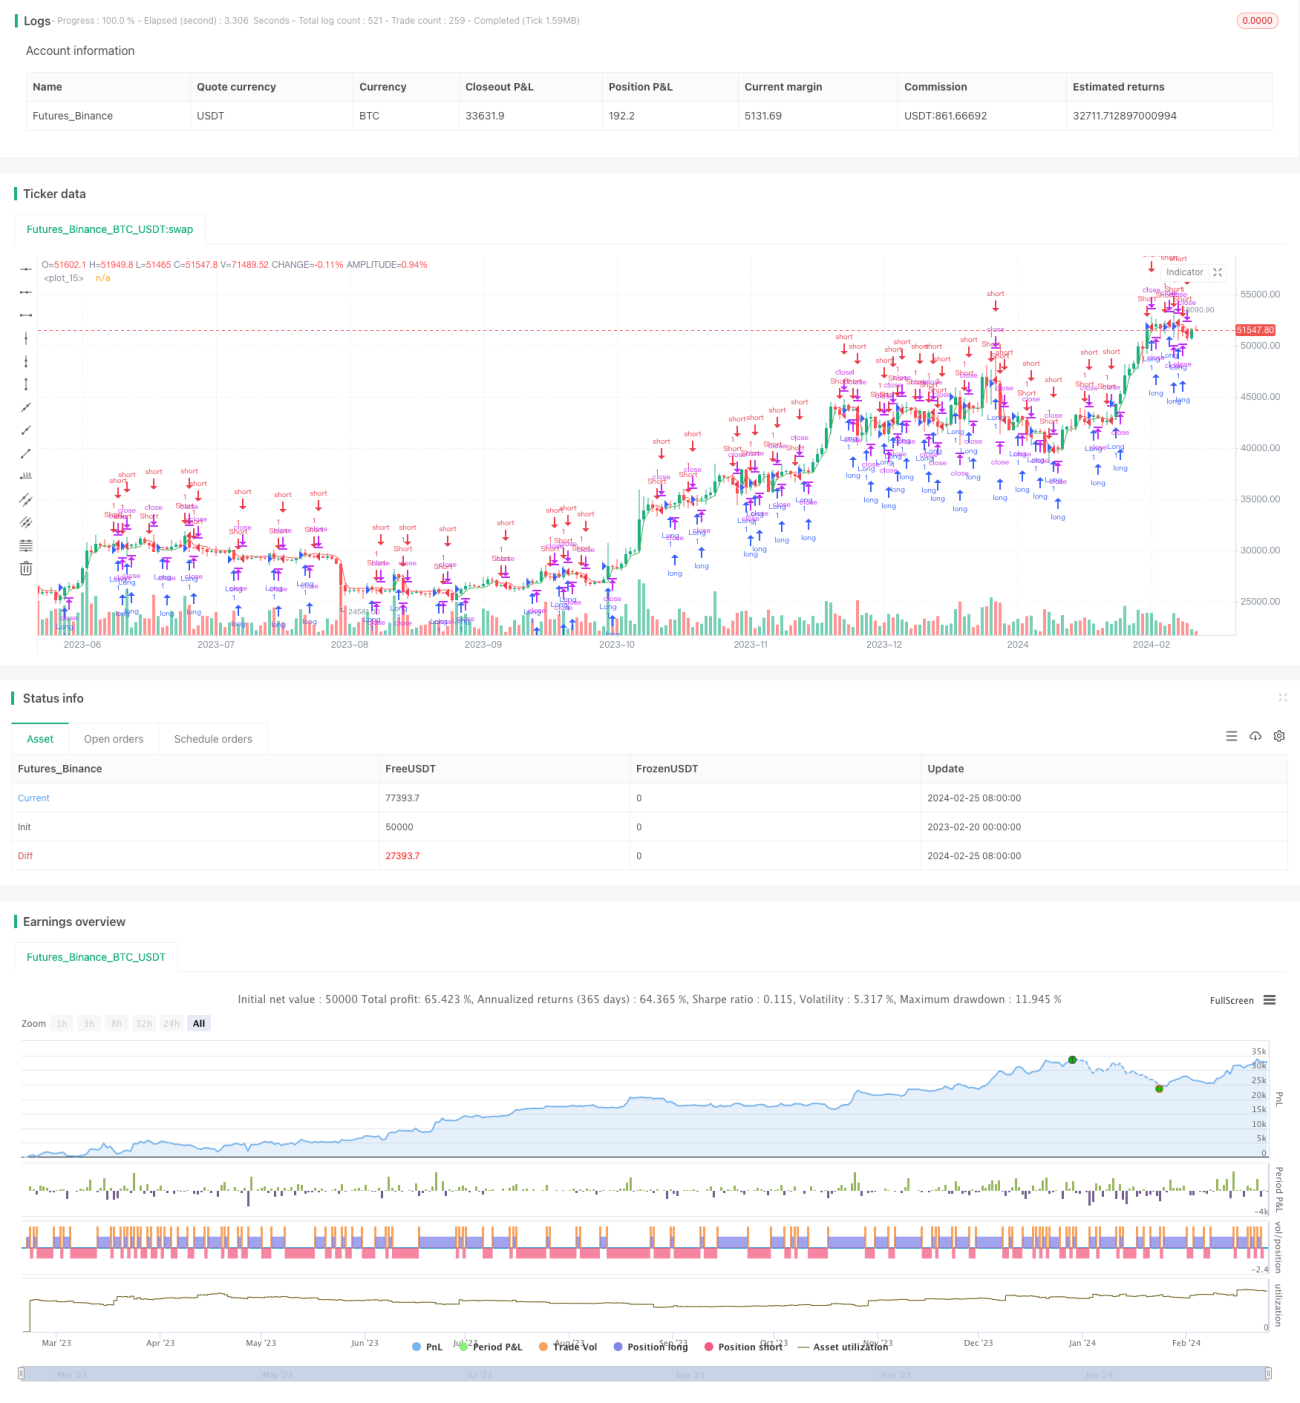Image resolution: width=1300 pixels, height=1403 pixels.
Task: Switch to the Schedule orders tab
Action: [213, 739]
